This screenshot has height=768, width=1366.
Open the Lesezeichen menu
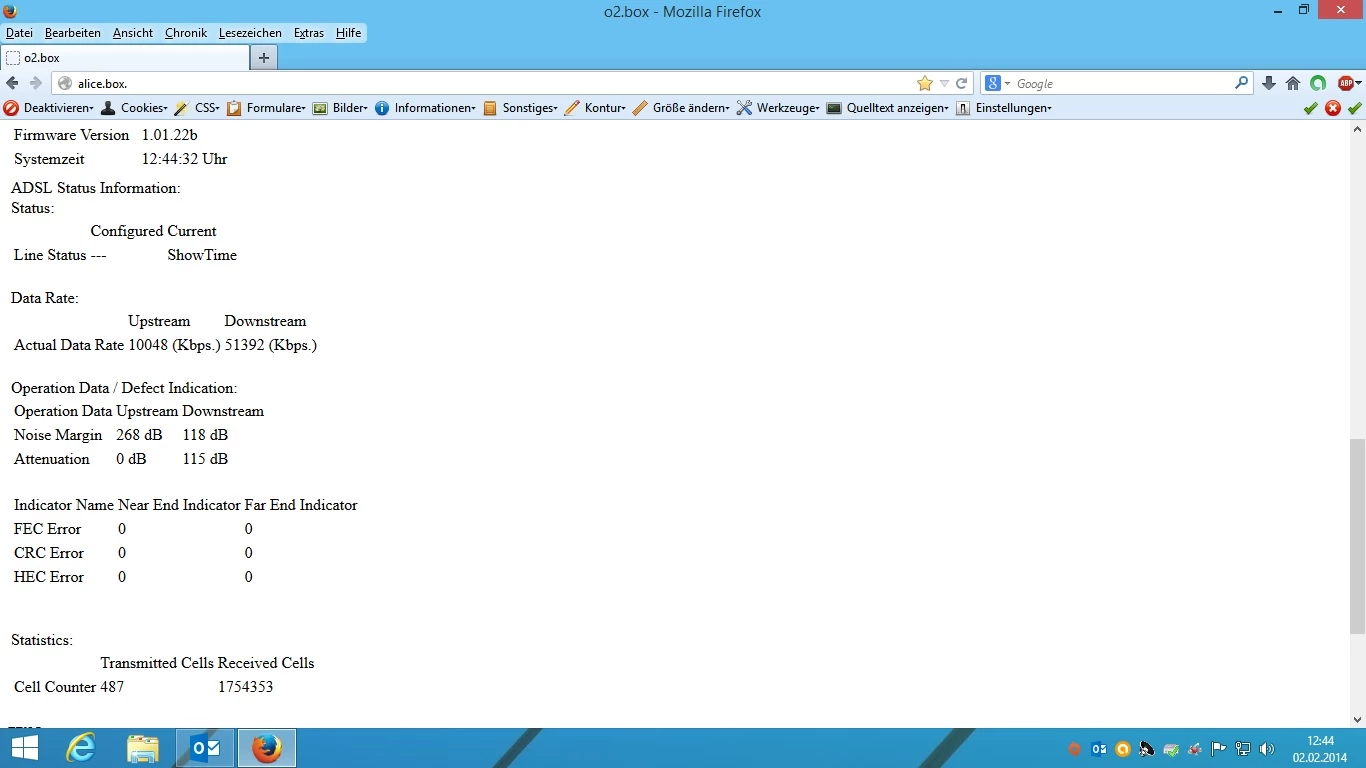(x=250, y=33)
